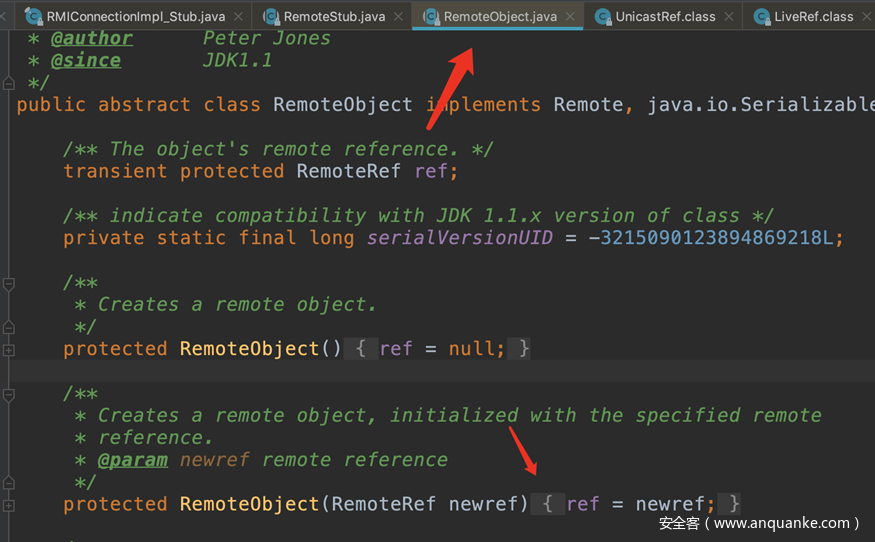
Task: Click the class icon on UnicastRef.class tab
Action: (602, 17)
